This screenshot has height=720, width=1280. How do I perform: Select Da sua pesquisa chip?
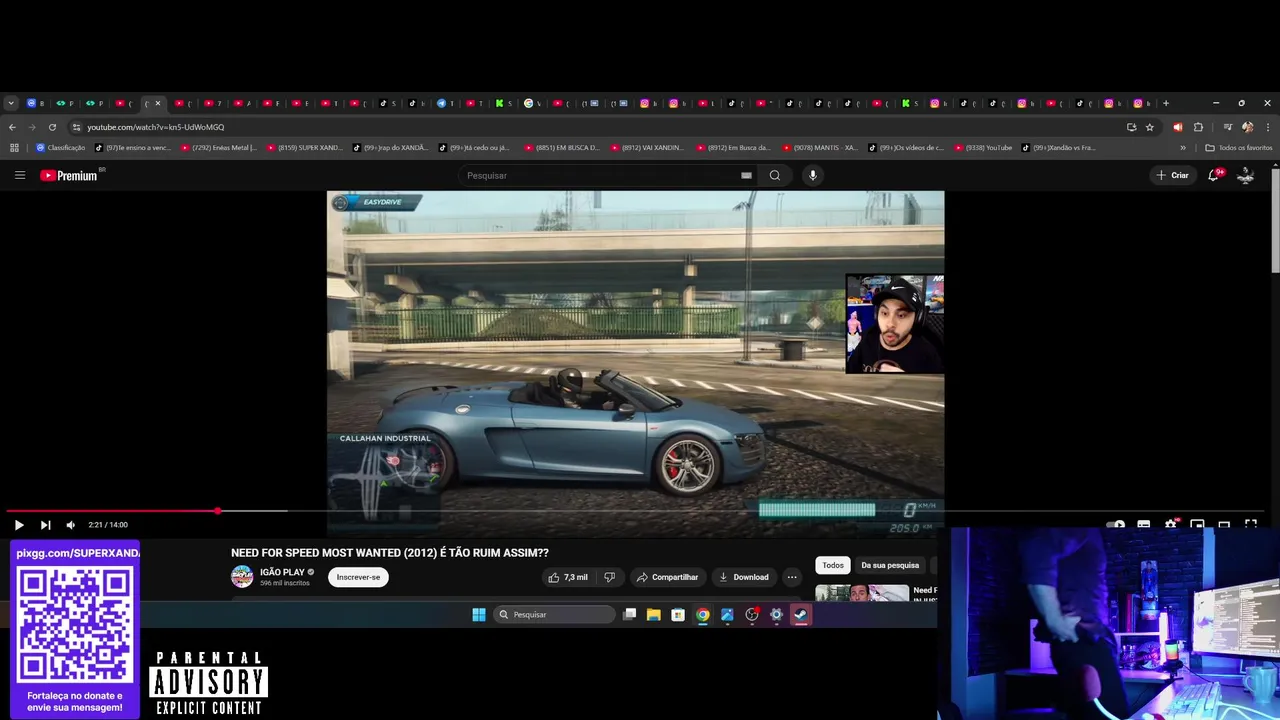point(890,565)
